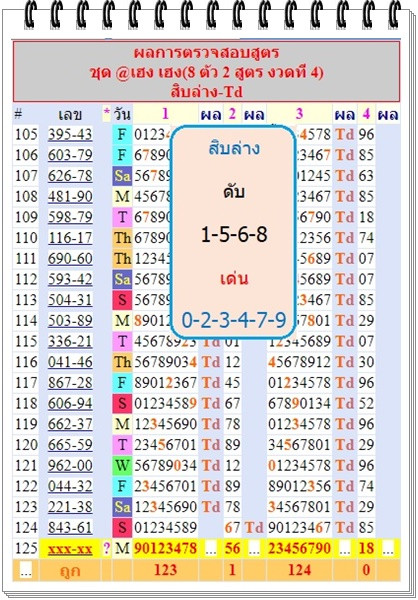
Task: Click the cyan F badge in row 117
Action: pyautogui.click(x=122, y=383)
